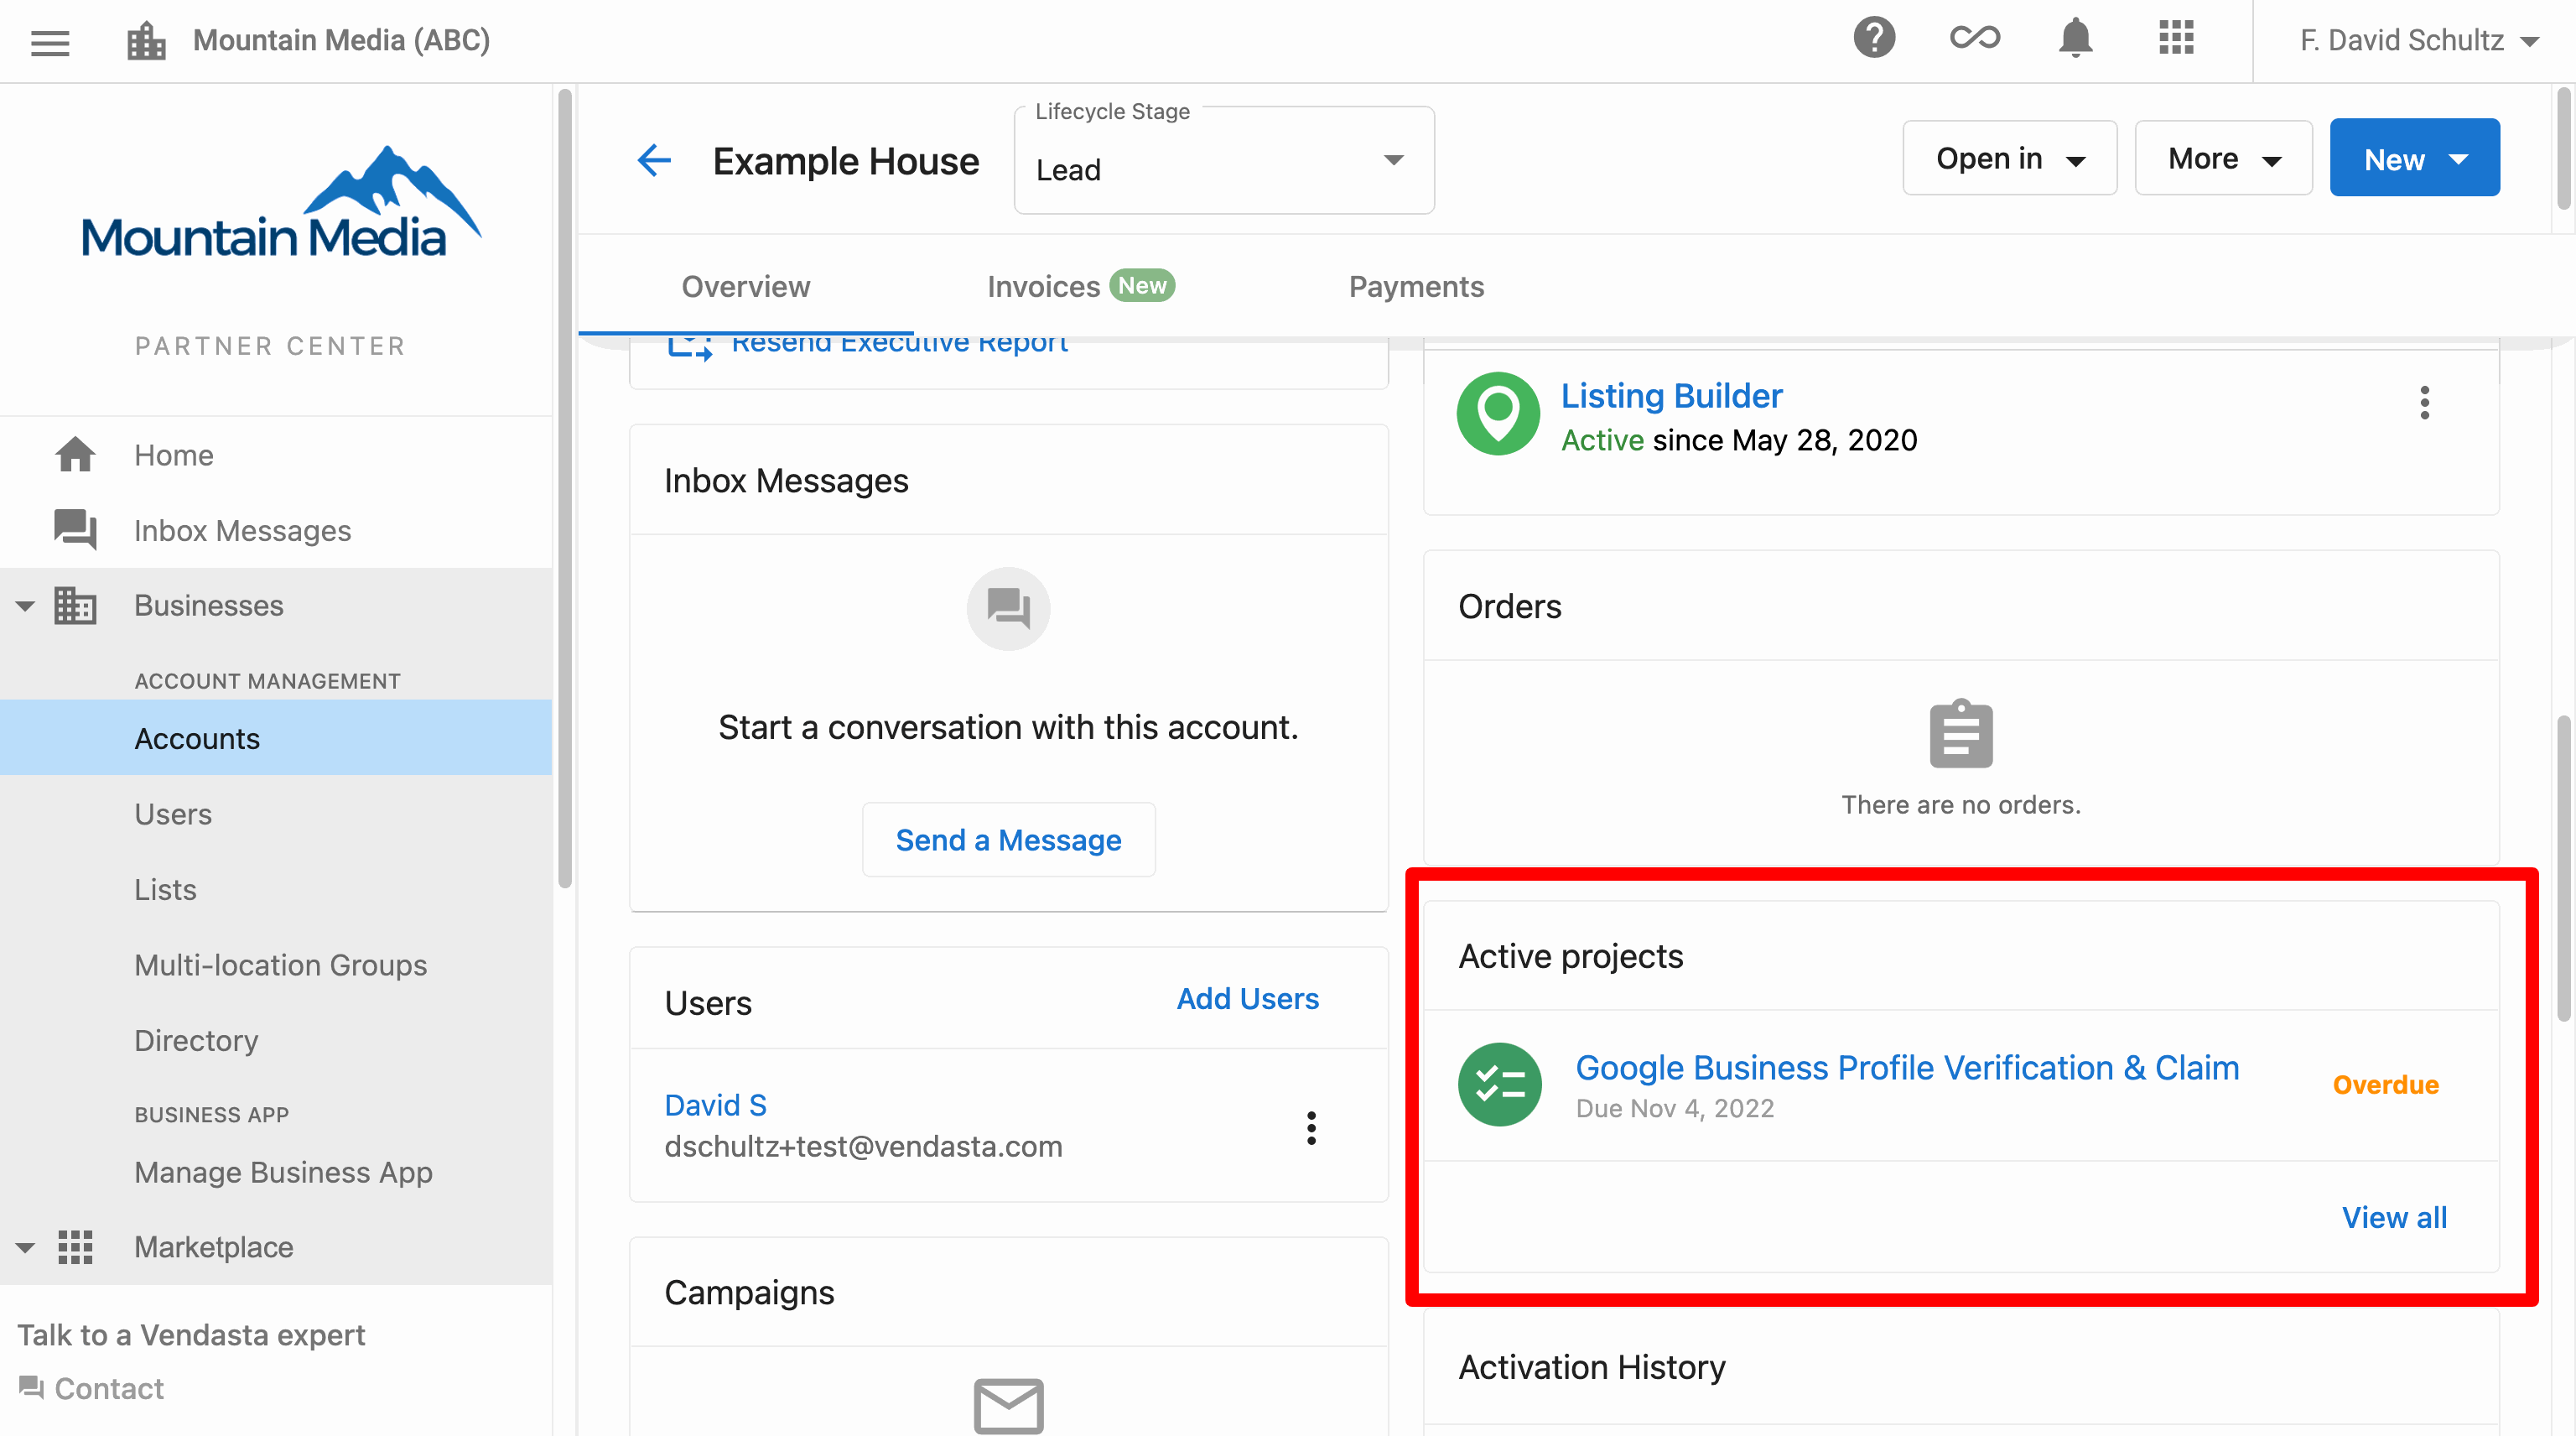Click the sidebar vertical scrollbar
The width and height of the screenshot is (2576, 1436).
[565, 488]
